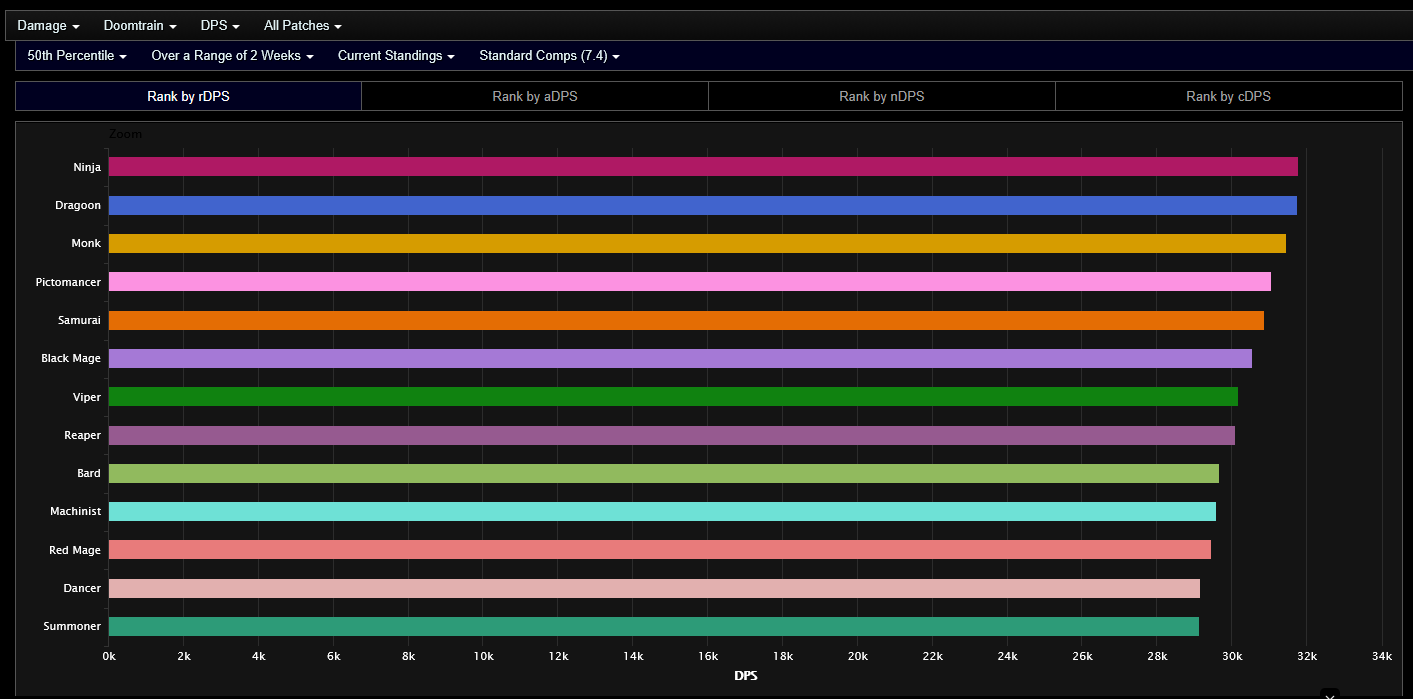Switch to the Rank by cDPS tab
The height and width of the screenshot is (699, 1413).
[x=1229, y=96]
